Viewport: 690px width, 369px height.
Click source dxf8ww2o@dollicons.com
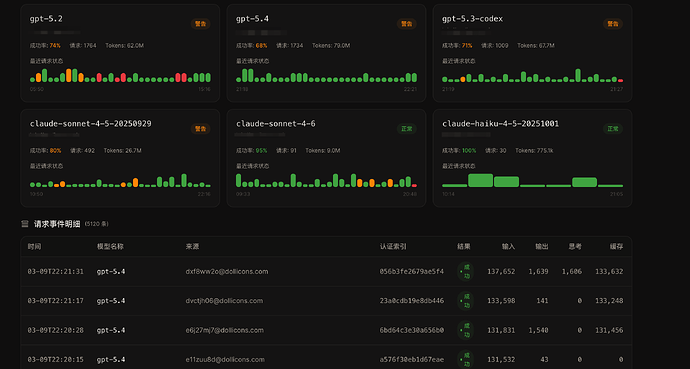(x=227, y=272)
